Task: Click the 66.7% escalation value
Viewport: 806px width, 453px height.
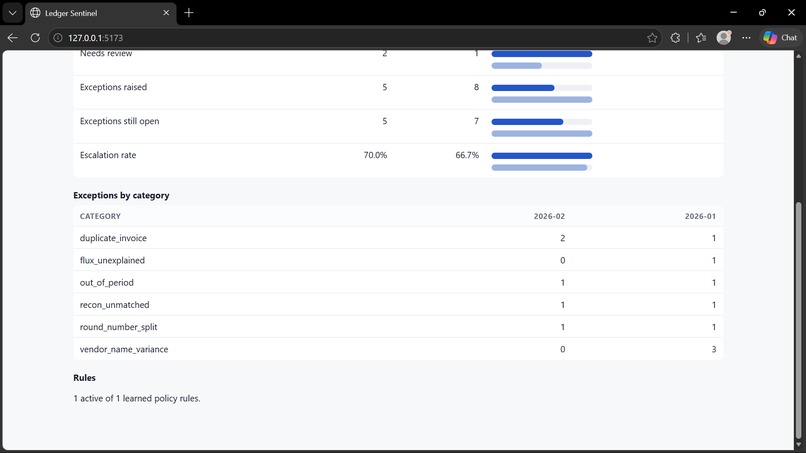Action: coord(467,155)
